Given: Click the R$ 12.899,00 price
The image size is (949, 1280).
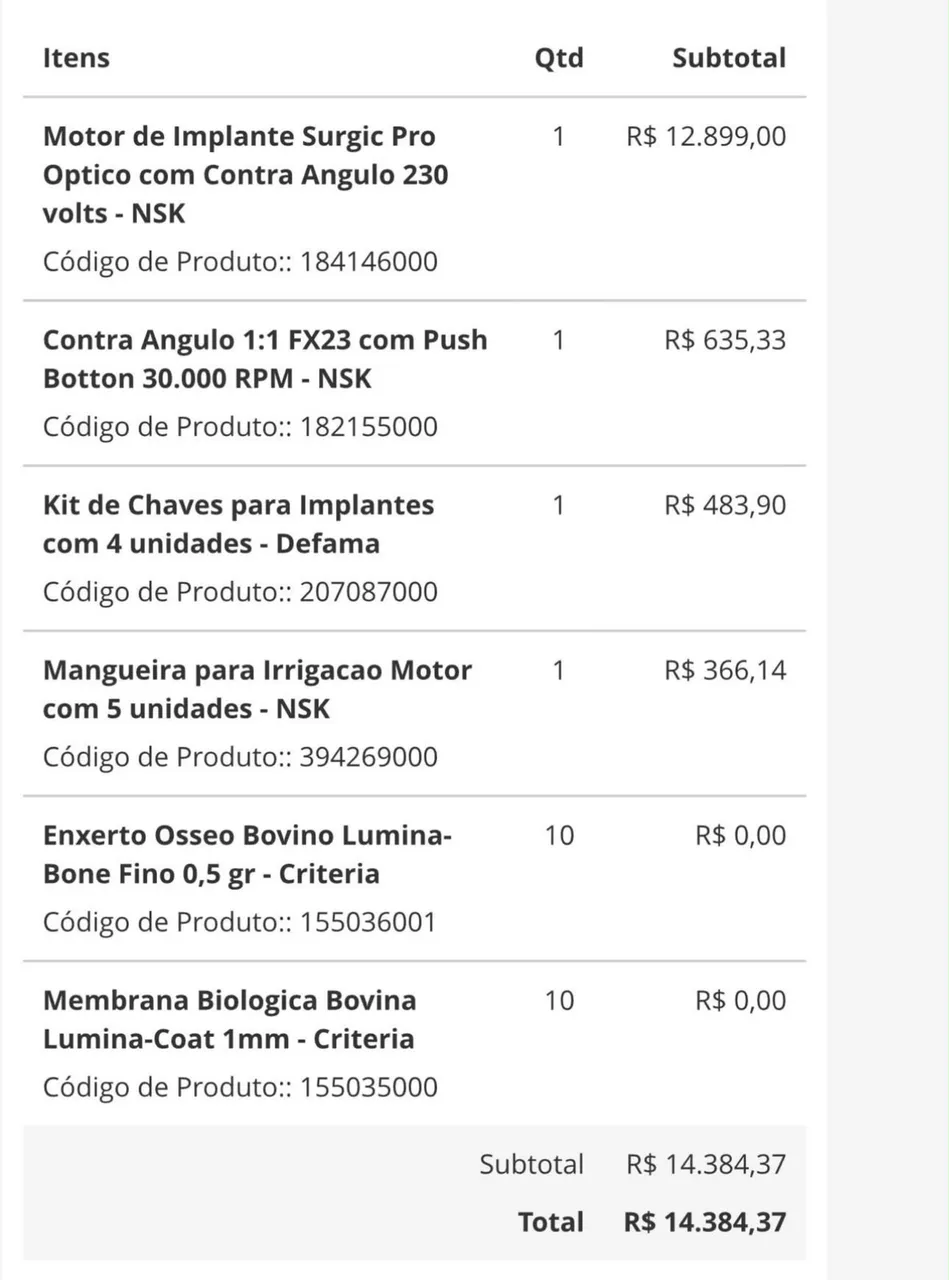Looking at the screenshot, I should pos(706,136).
